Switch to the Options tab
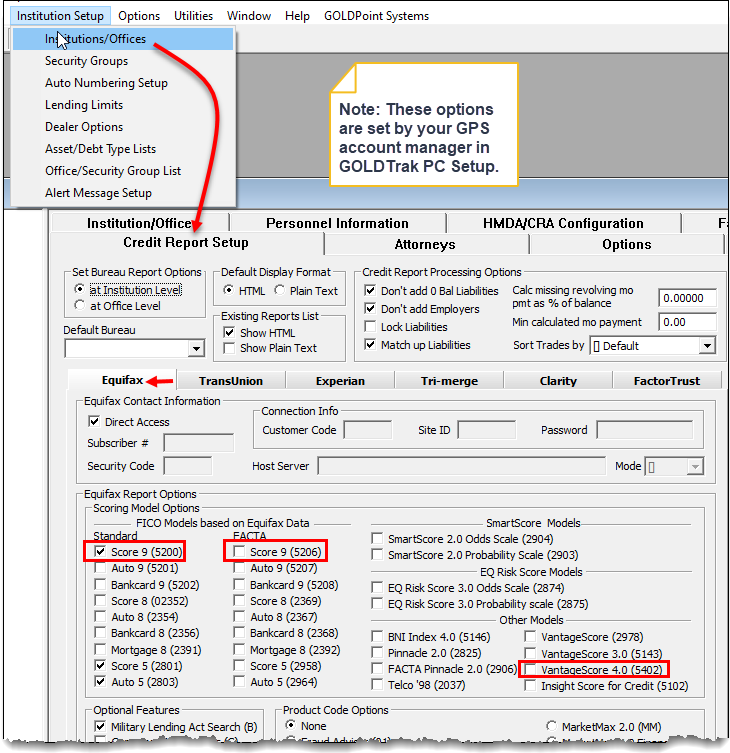 click(627, 244)
